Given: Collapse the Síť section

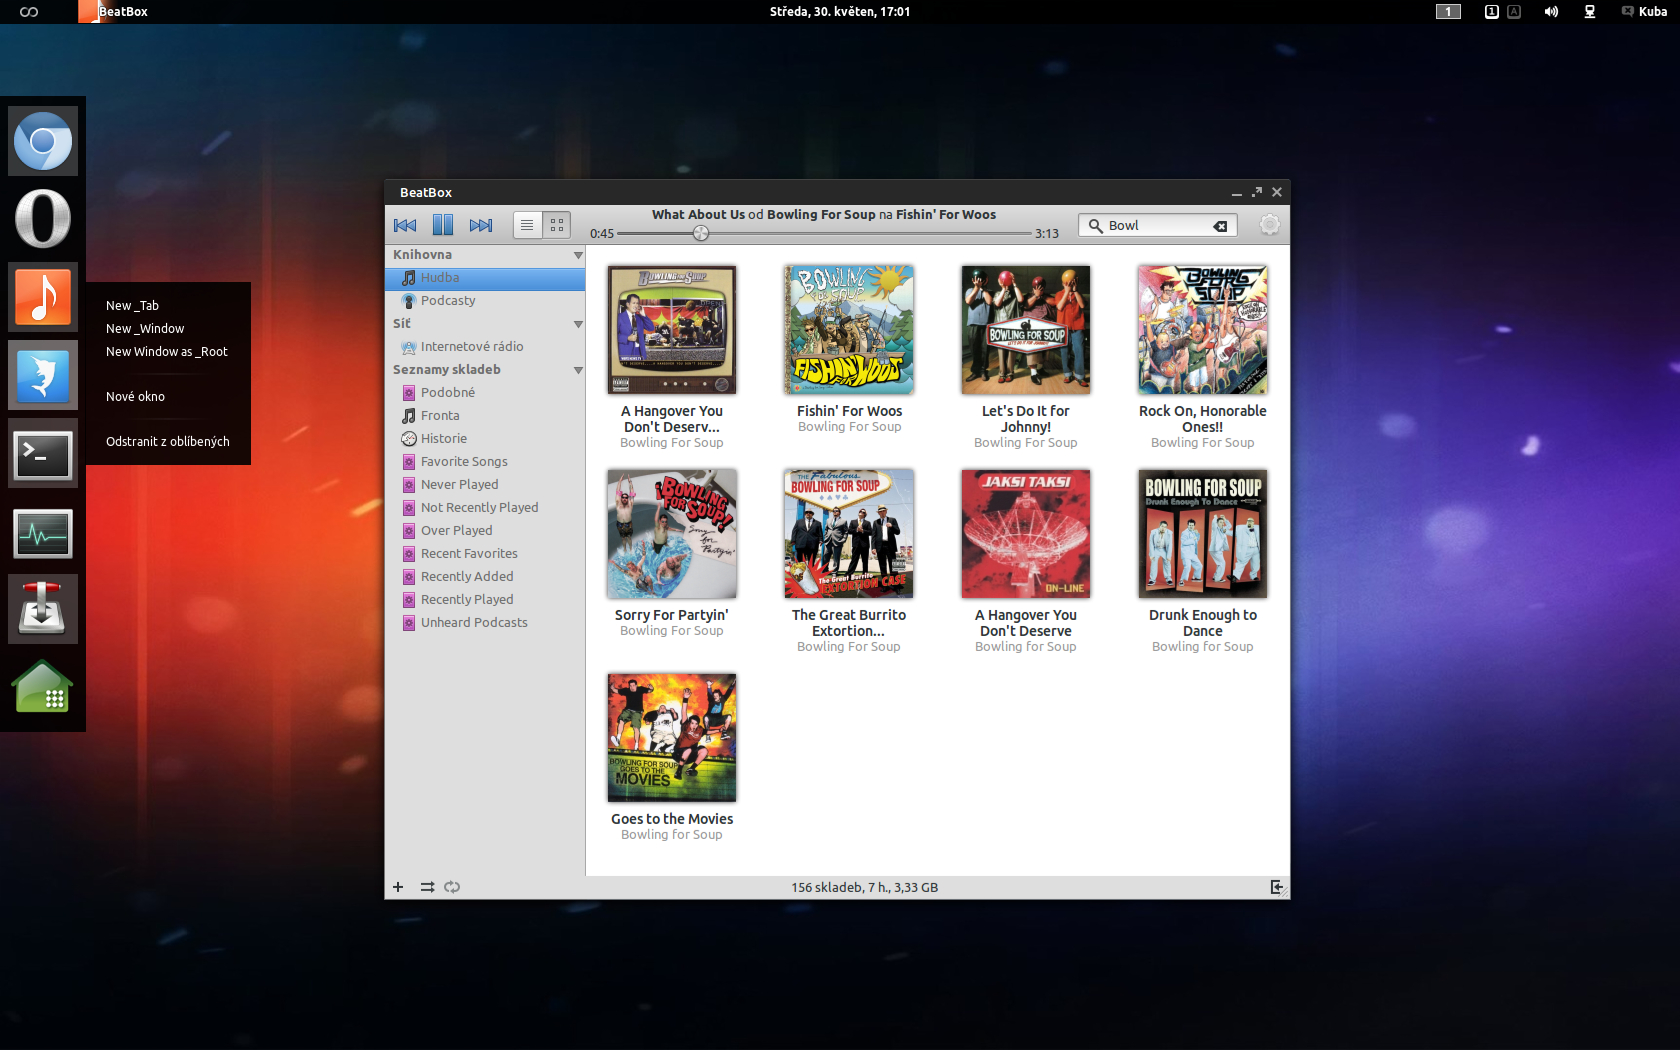Looking at the screenshot, I should [x=578, y=324].
